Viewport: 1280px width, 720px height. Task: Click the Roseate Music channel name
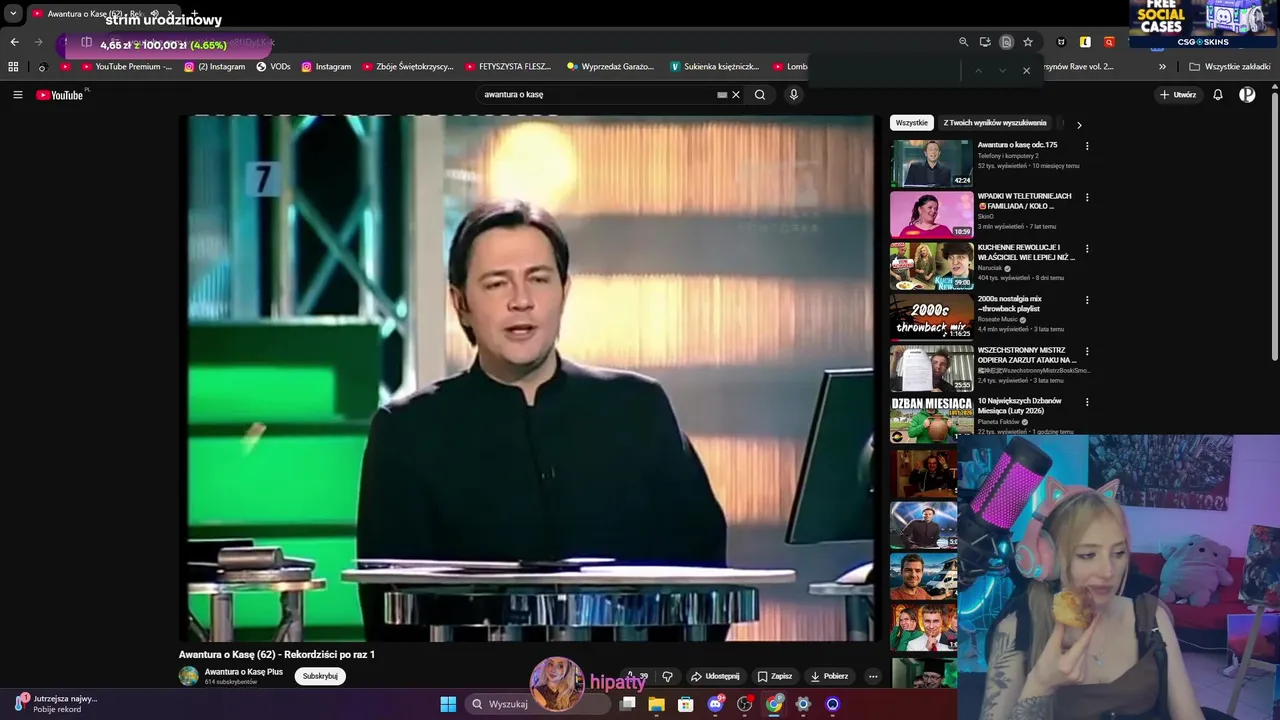[x=997, y=320]
